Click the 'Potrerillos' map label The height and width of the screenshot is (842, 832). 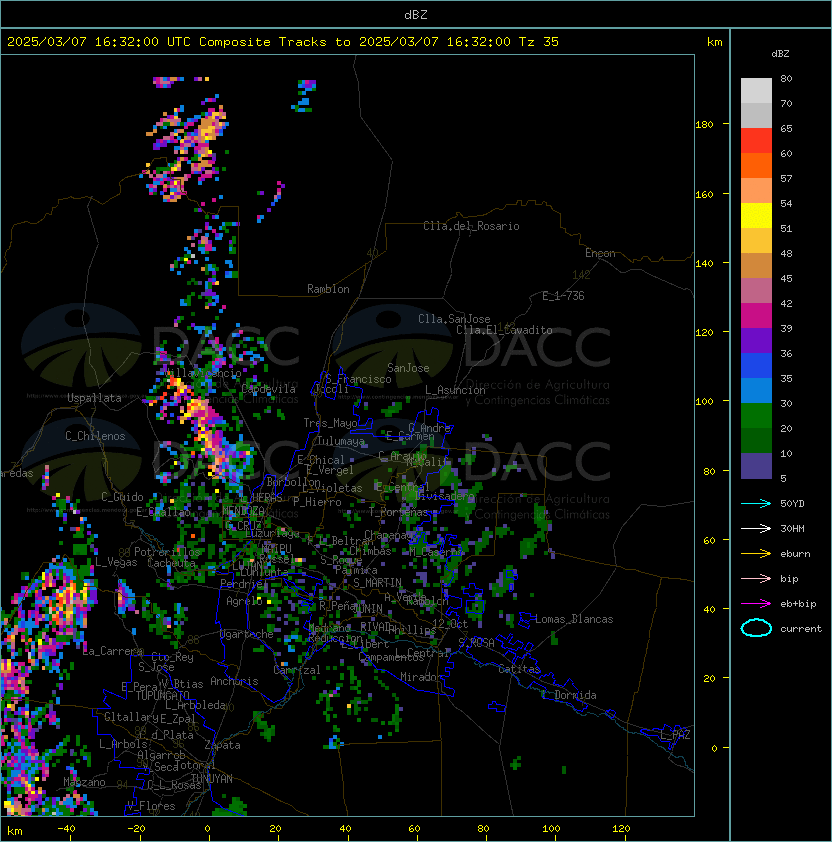[x=167, y=552]
